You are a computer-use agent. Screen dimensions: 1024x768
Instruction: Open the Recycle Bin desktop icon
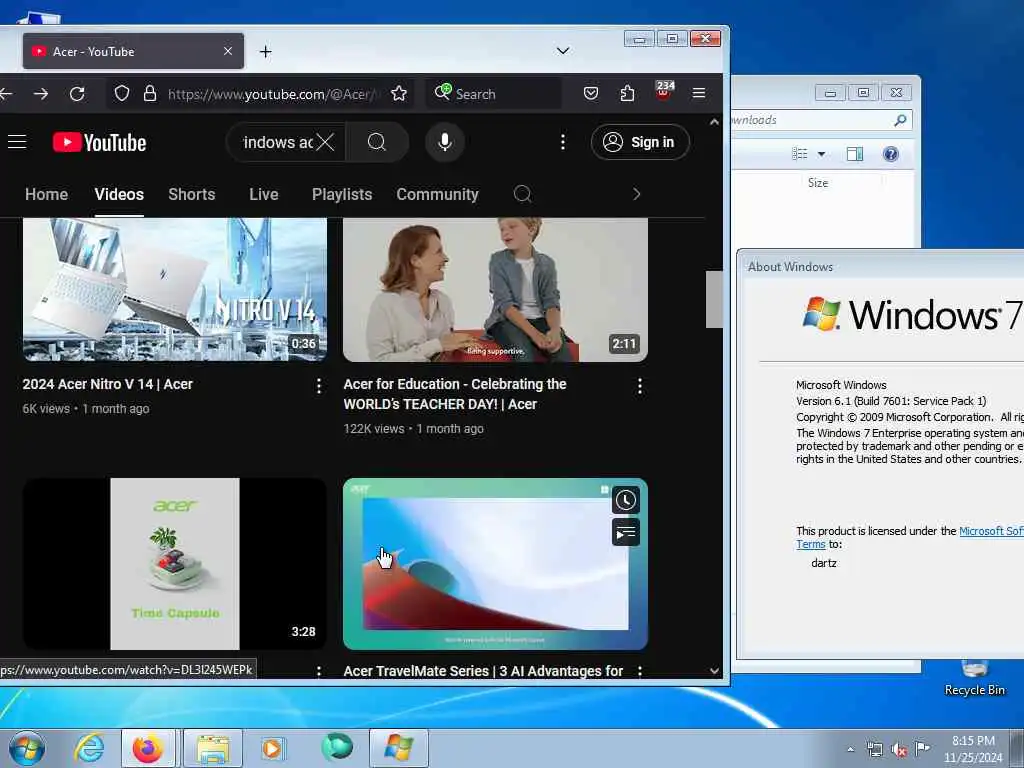click(x=974, y=678)
